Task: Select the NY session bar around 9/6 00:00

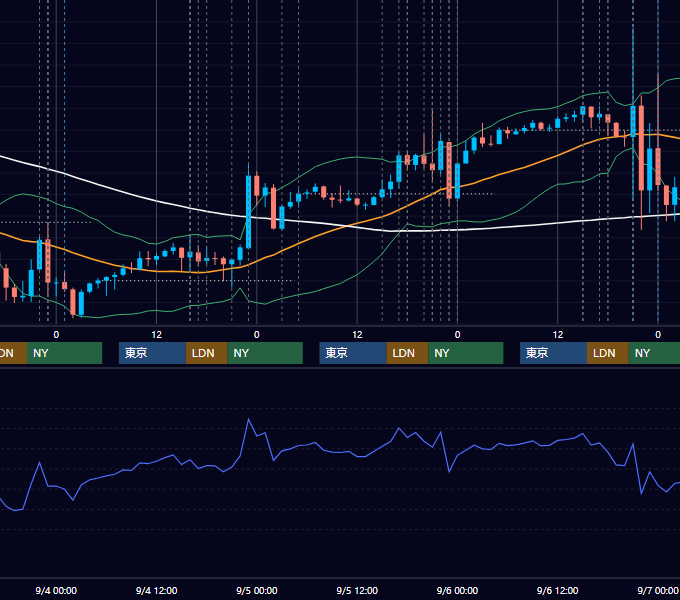Action: click(x=466, y=353)
